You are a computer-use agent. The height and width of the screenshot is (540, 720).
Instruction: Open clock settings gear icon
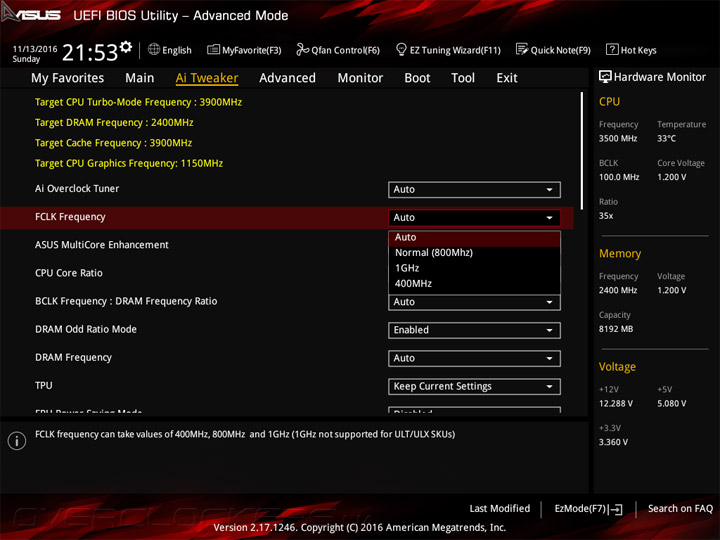point(126,46)
